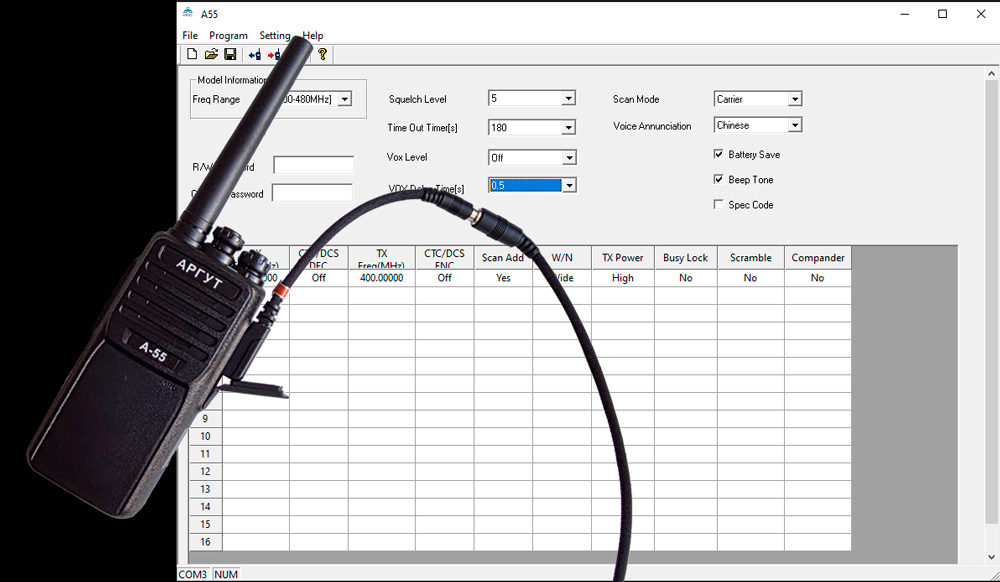Click the Read from radio icon
1000x582 pixels.
(255, 54)
